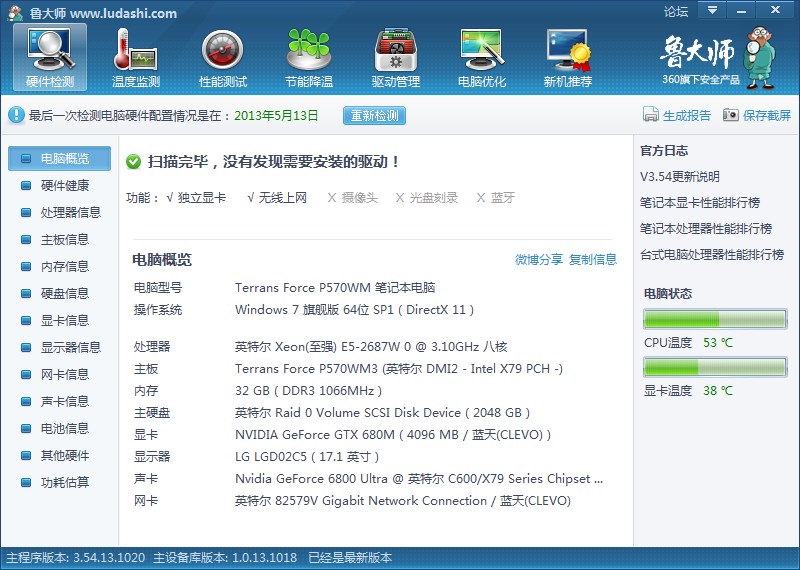Click the Windows 7 旗舰版 operating system value

(355, 310)
